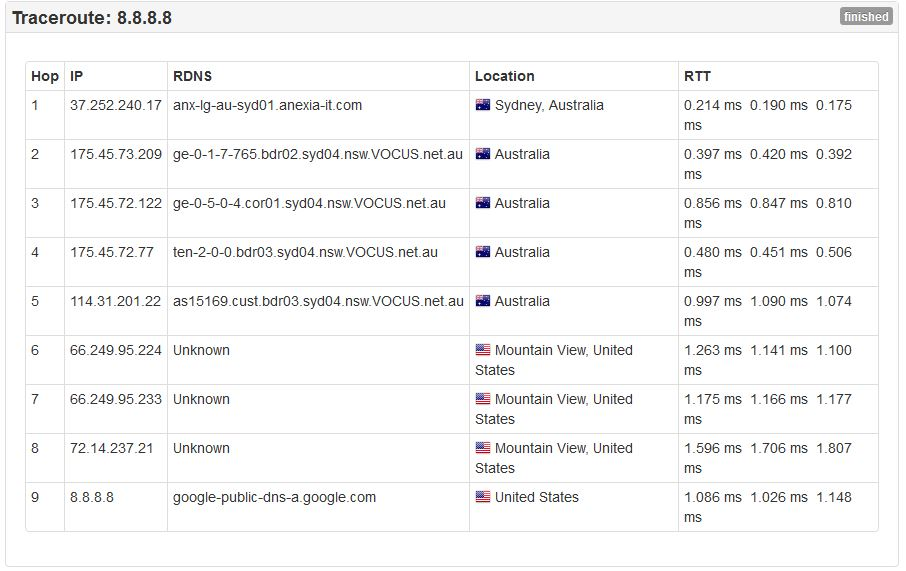Click the Australian flag in hop 4 row
This screenshot has width=906, height=571.
(x=483, y=252)
